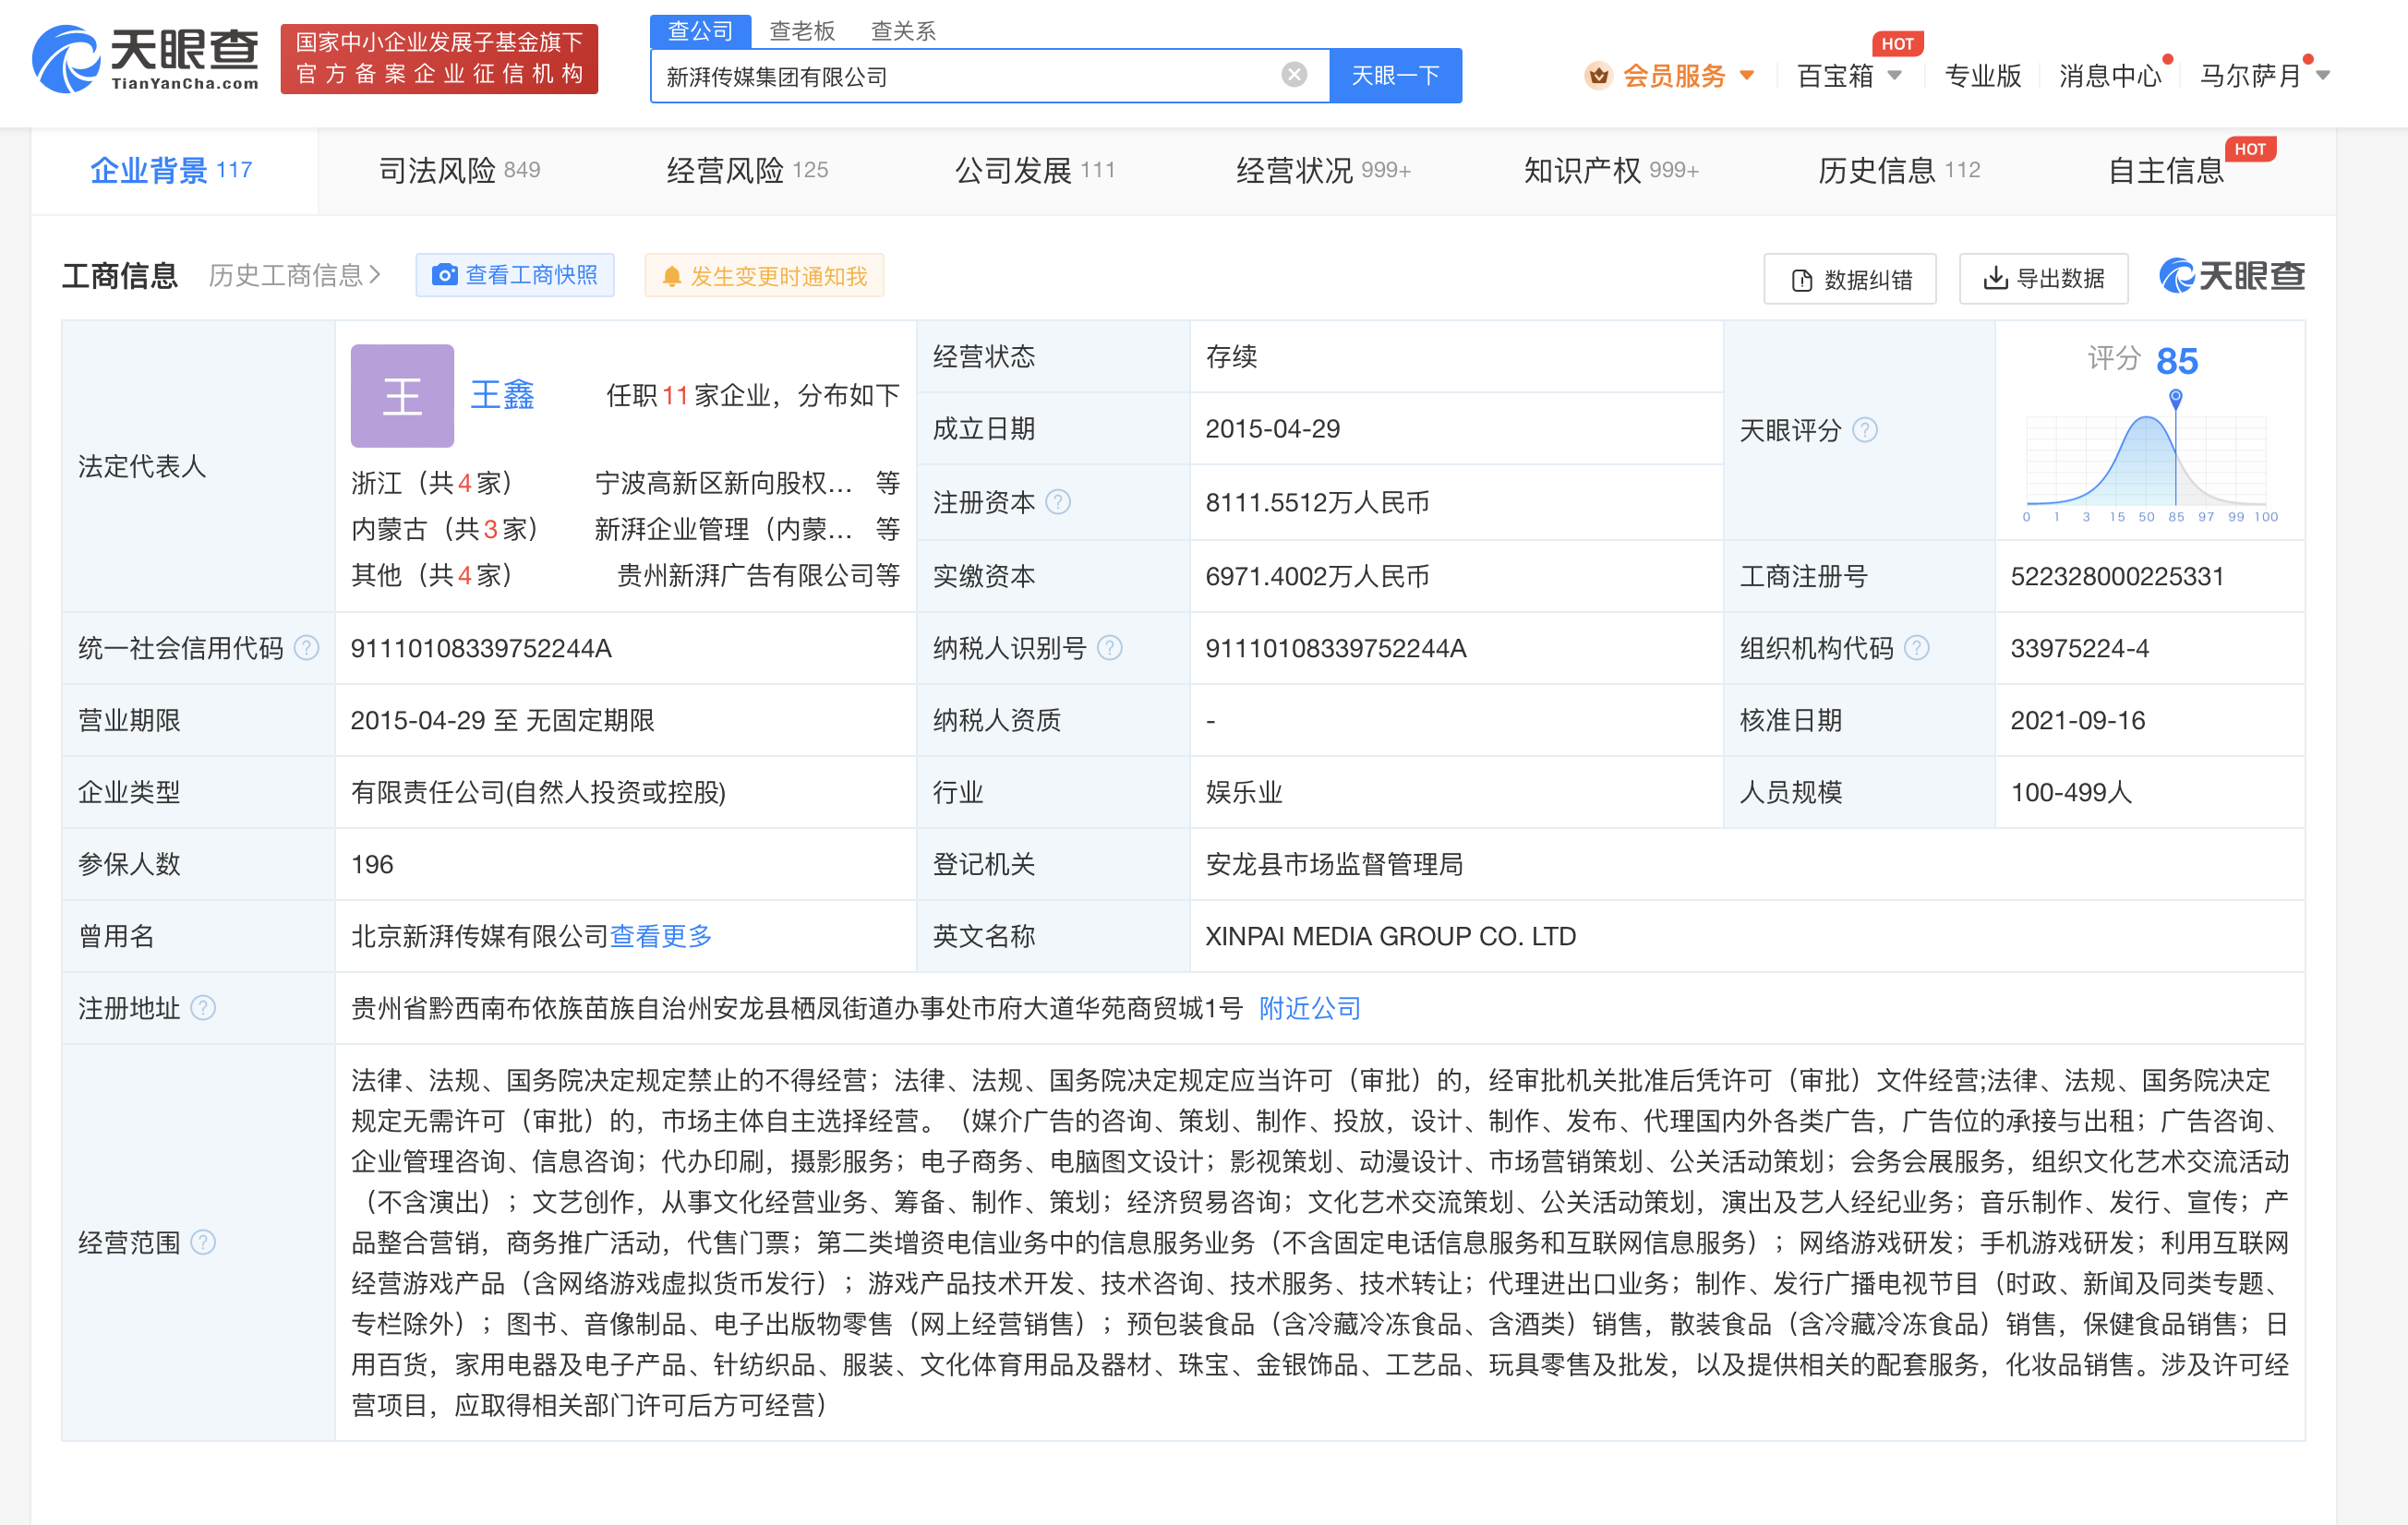Viewport: 2408px width, 1525px height.
Task: Switch to the 经营状况 tab
Action: pos(1323,170)
